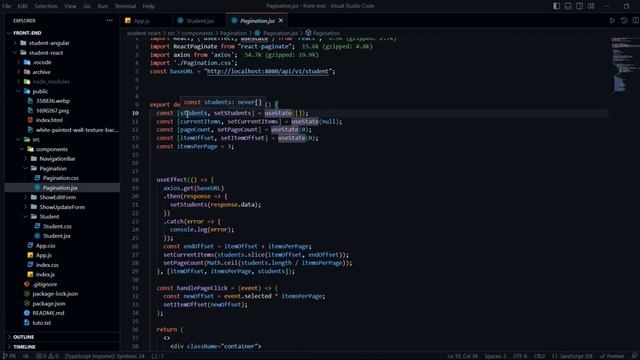Collapse the components folder
The height and width of the screenshot is (360, 640).
[51, 149]
